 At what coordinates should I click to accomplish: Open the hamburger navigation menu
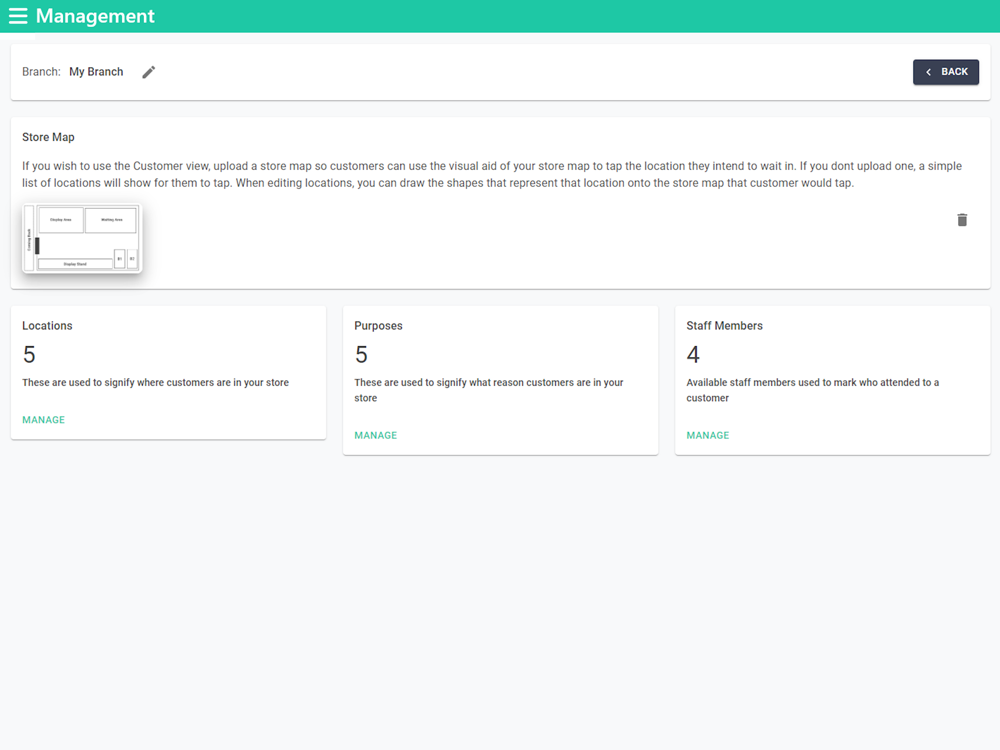18,16
